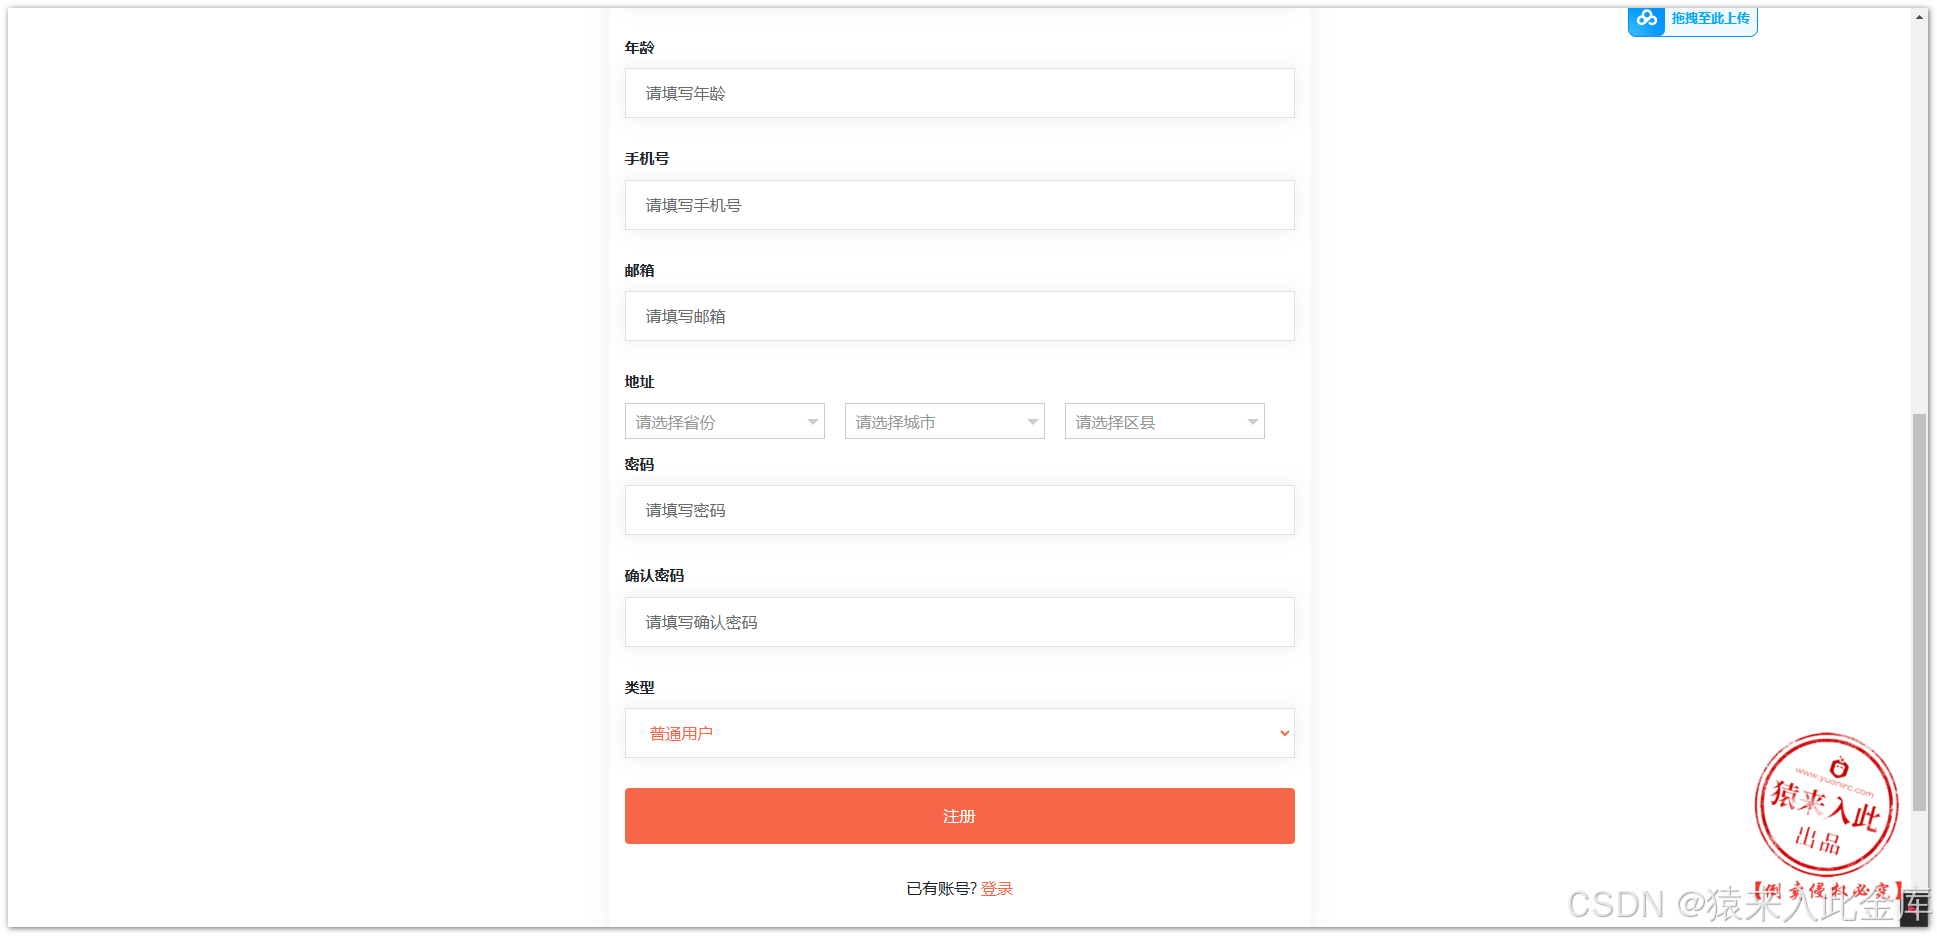Focus the 请填写邮箱 email input field

[959, 316]
